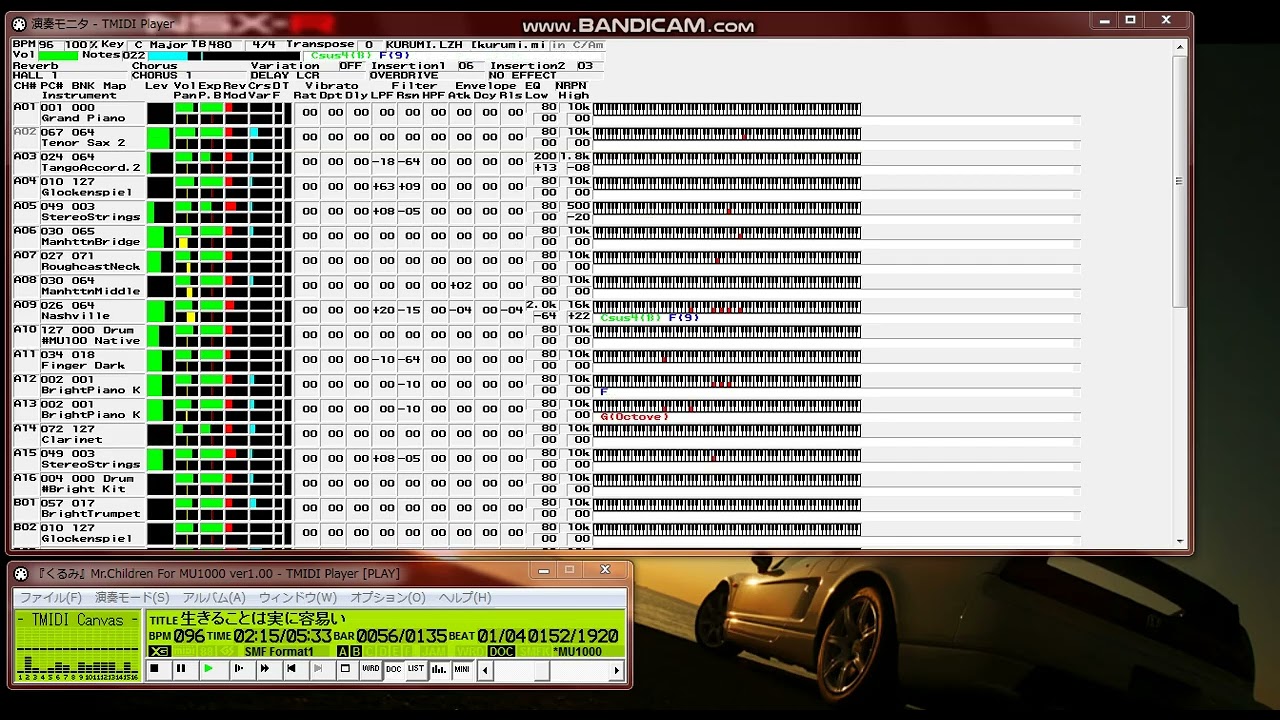This screenshot has width=1280, height=720.
Task: Click the SMF Format1 label
Action: [x=279, y=652]
